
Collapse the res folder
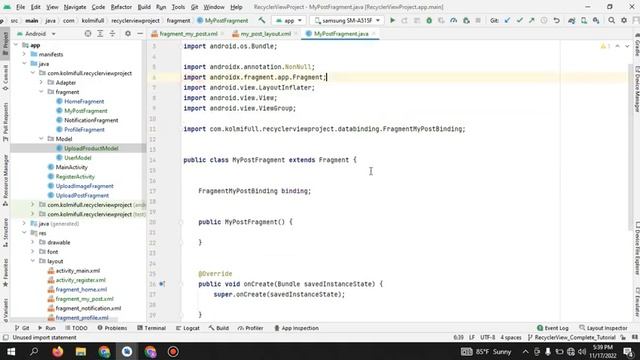click(x=24, y=233)
